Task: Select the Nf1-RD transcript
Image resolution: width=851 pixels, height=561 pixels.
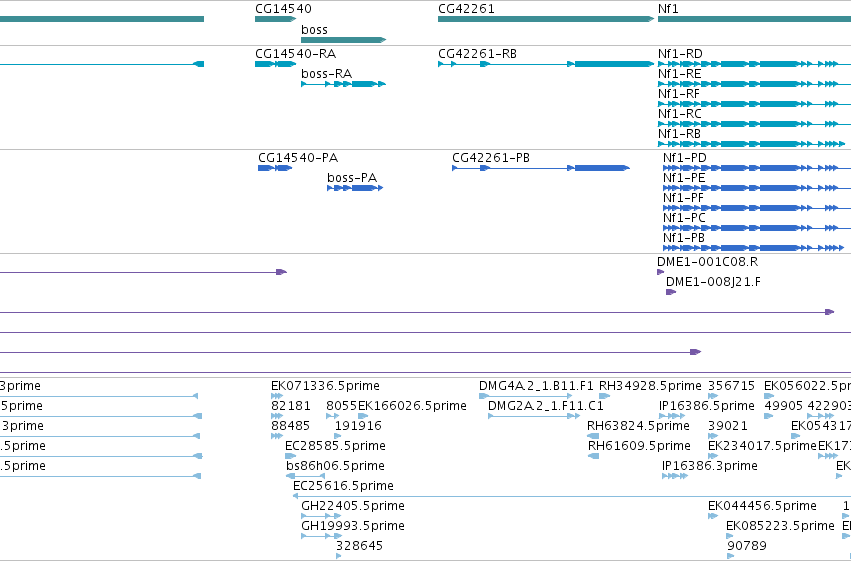Action: click(x=754, y=64)
